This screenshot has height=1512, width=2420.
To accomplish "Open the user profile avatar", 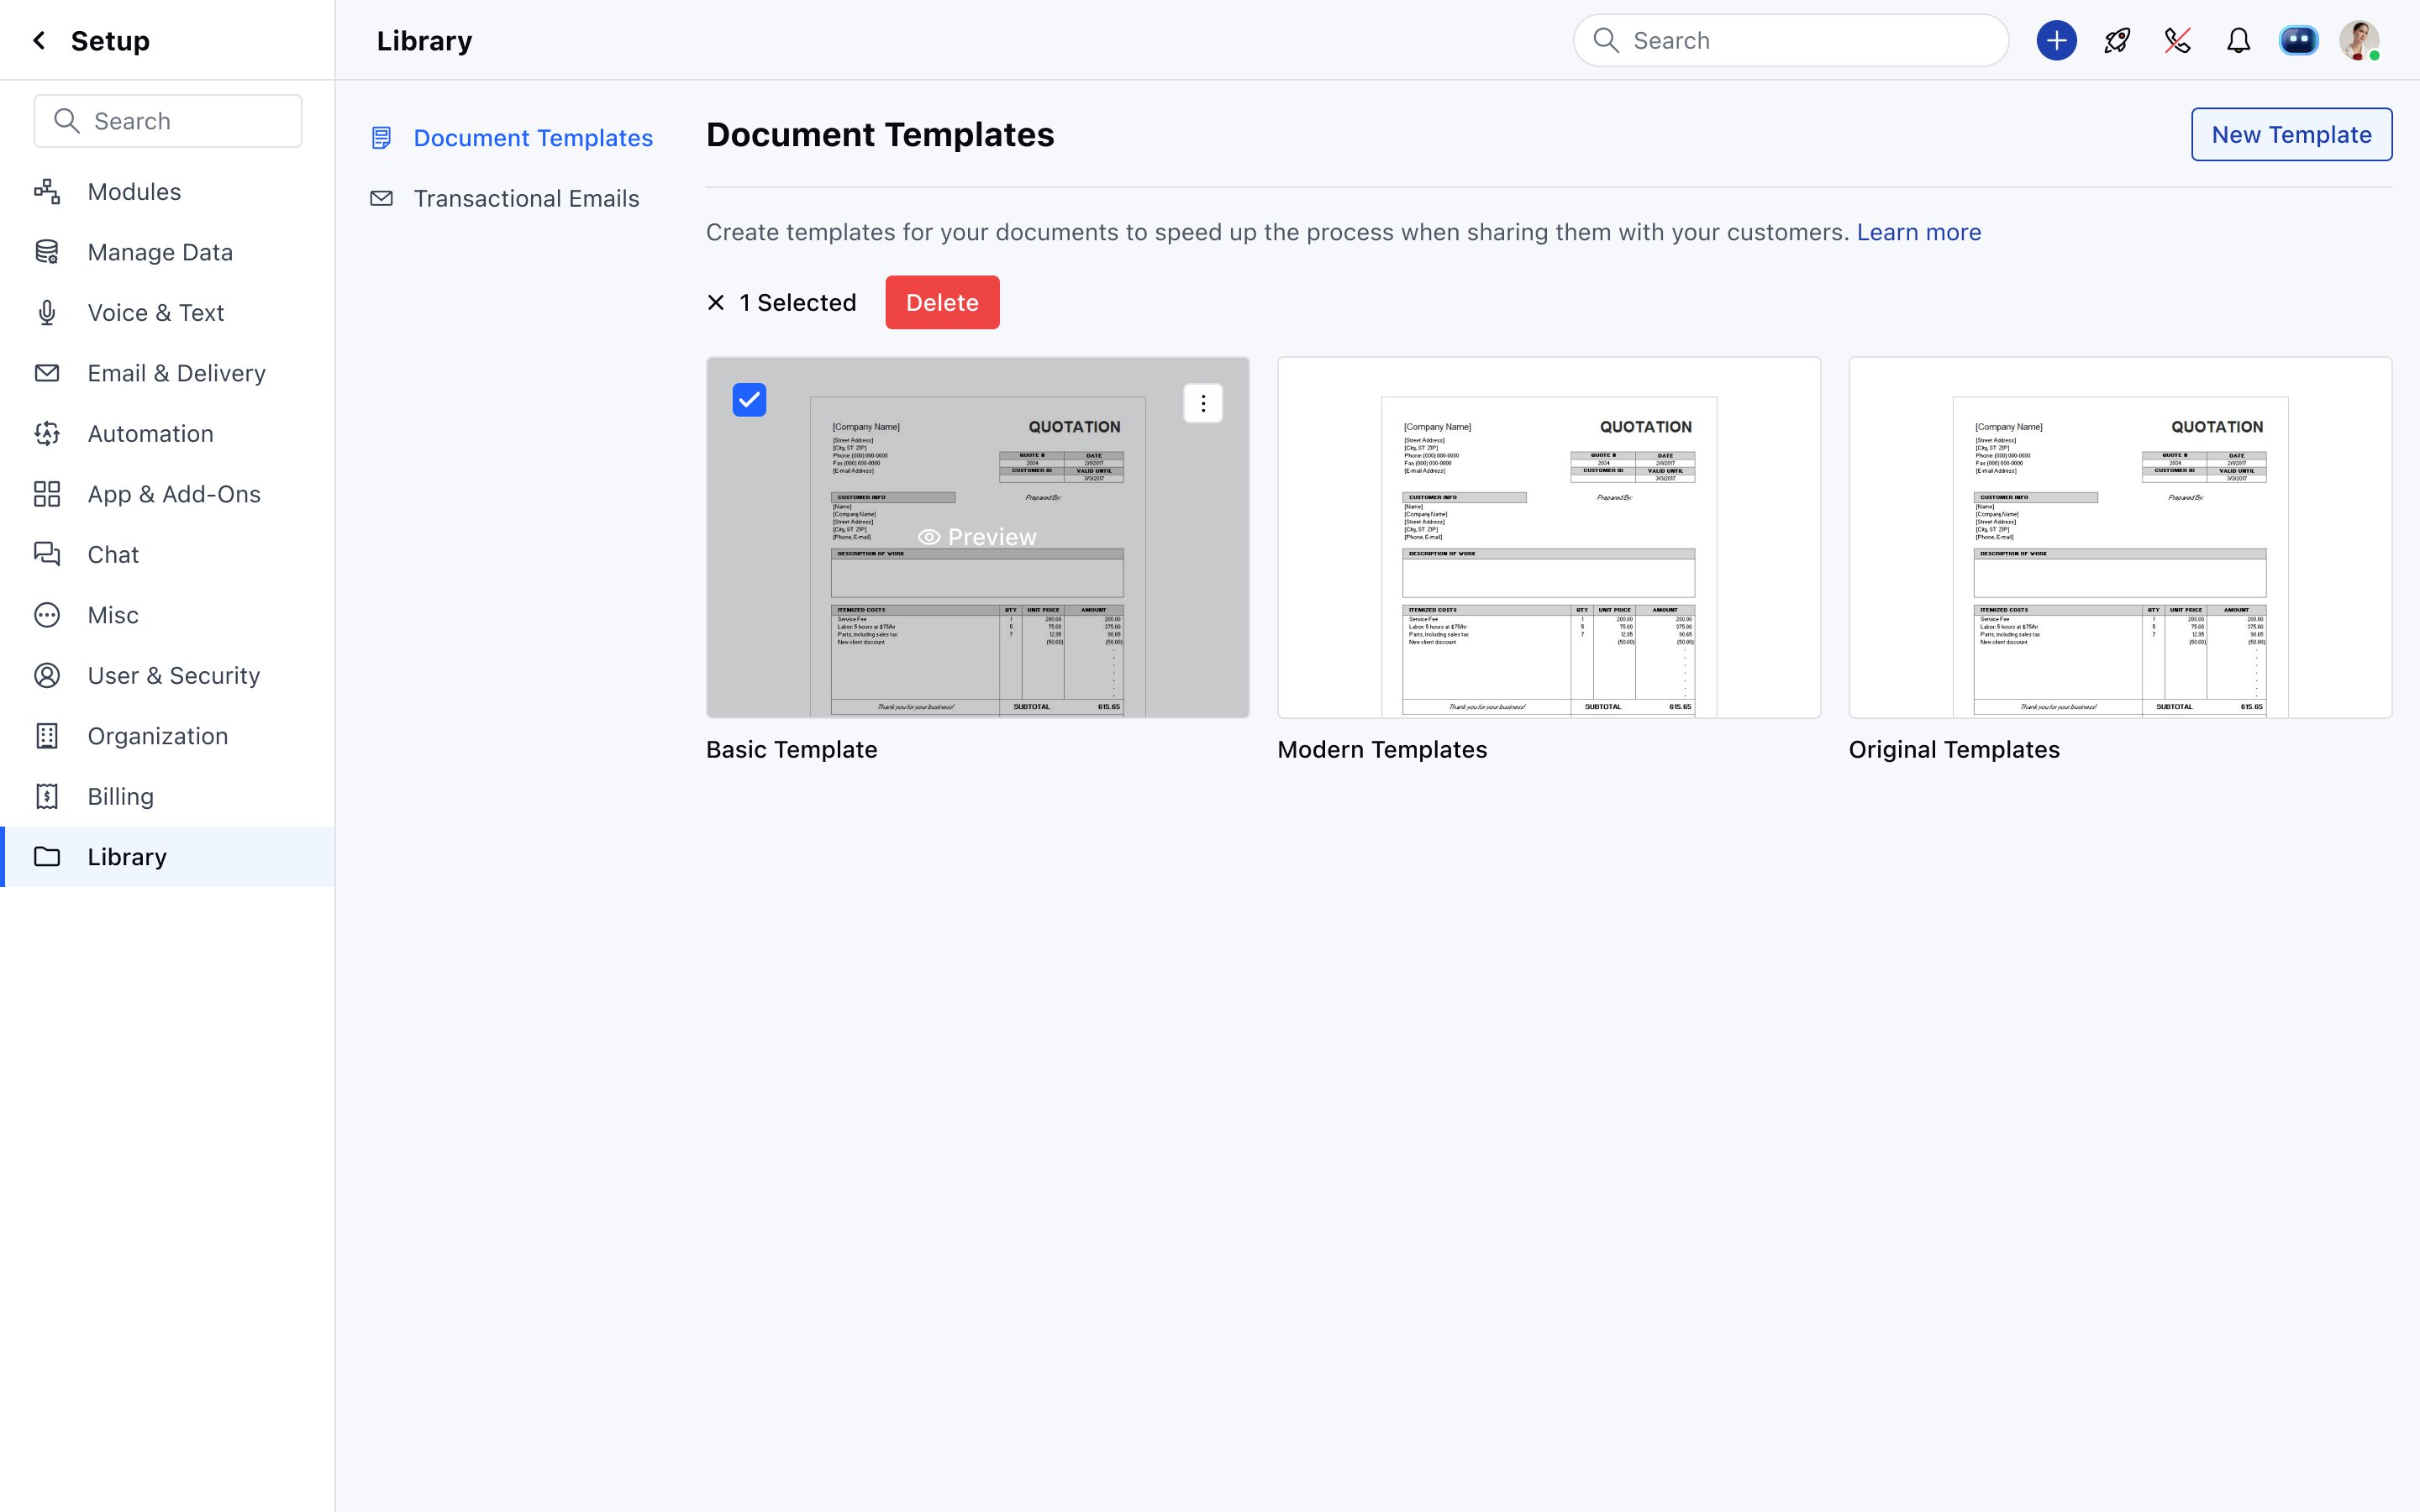I will tap(2359, 40).
